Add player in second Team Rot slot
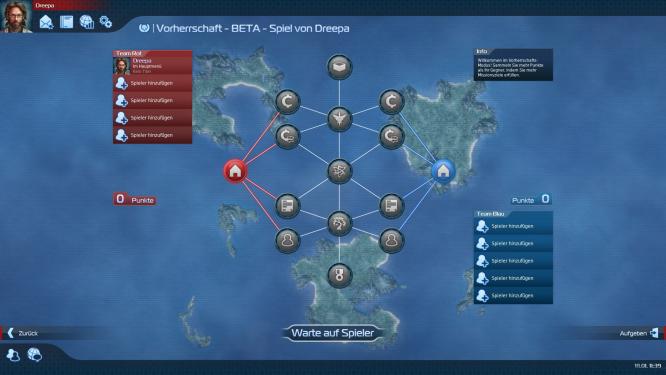 coord(152,100)
